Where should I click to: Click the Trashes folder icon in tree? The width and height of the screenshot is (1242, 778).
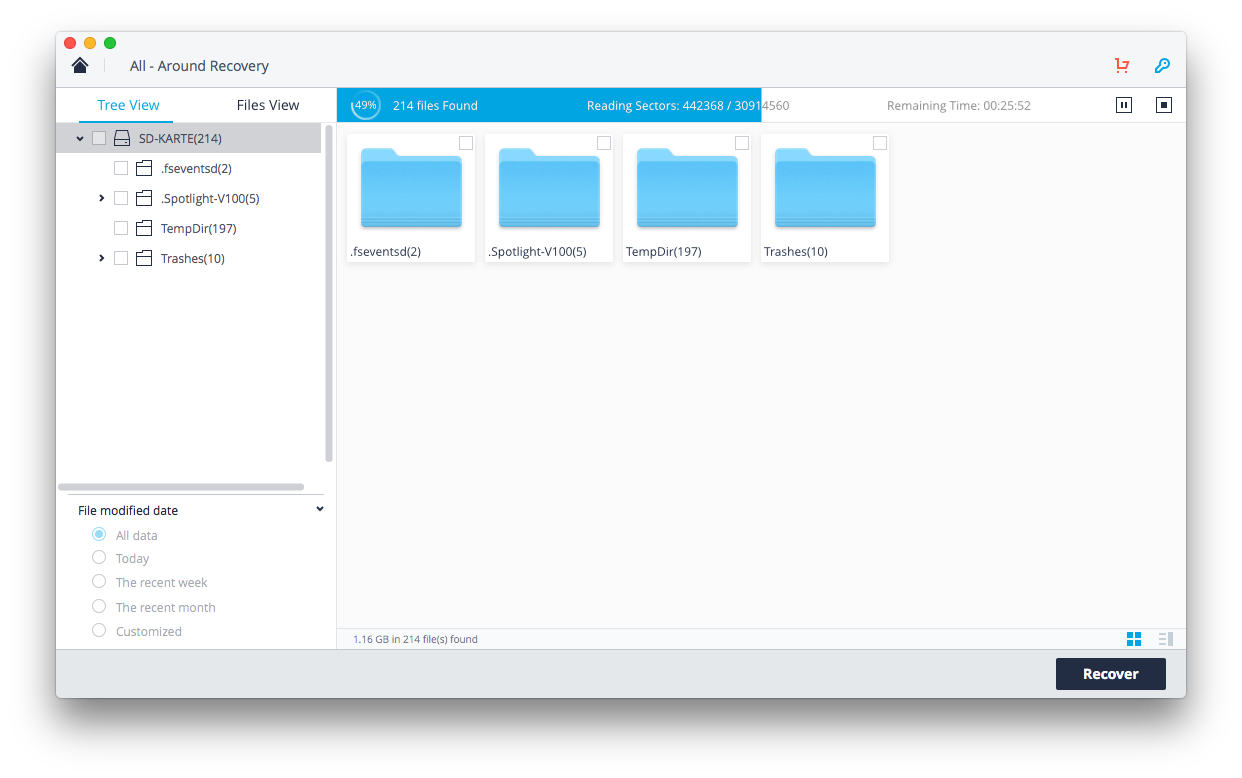pyautogui.click(x=144, y=258)
